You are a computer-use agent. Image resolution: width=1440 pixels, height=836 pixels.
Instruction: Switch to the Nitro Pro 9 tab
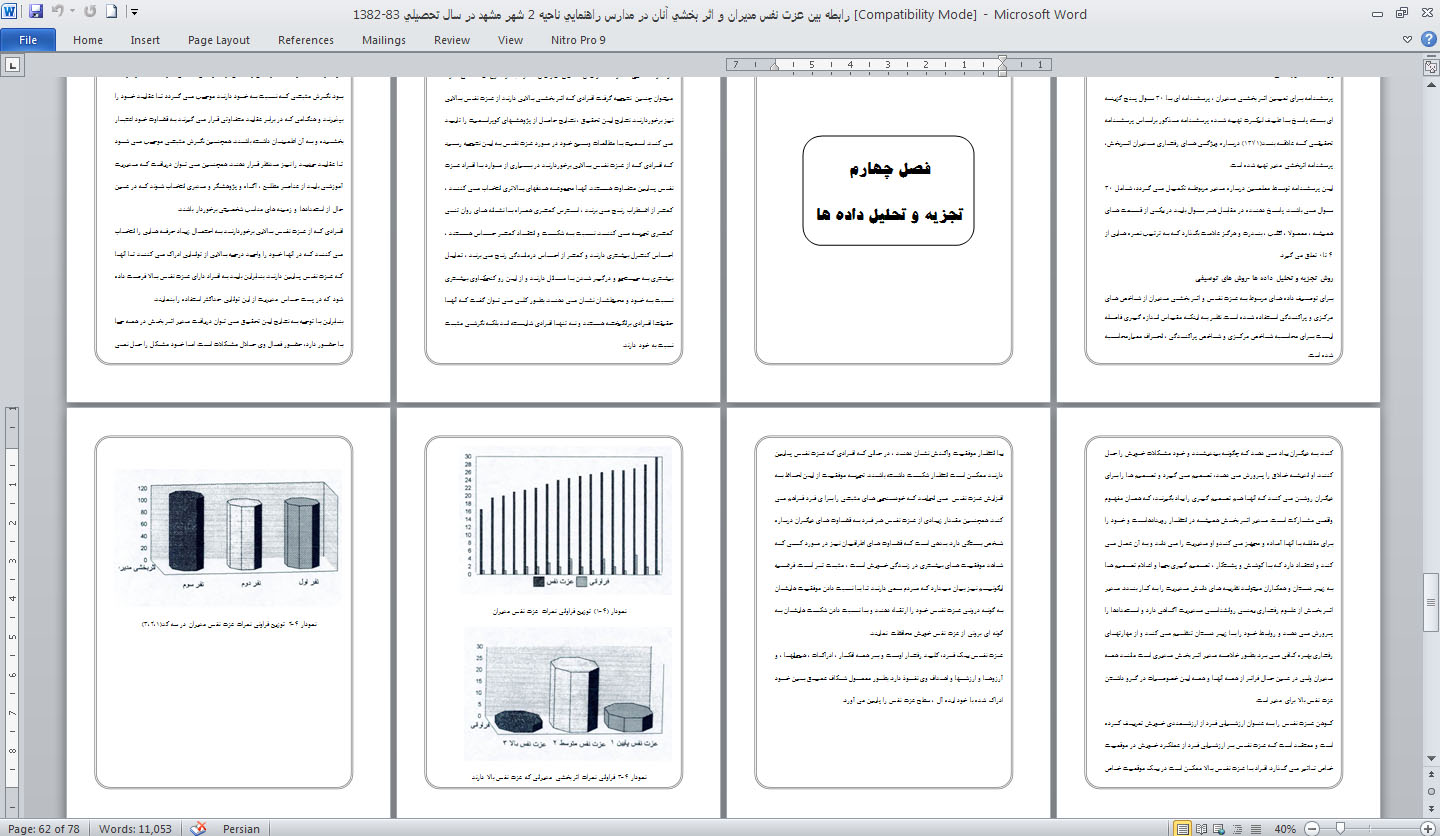(x=577, y=40)
